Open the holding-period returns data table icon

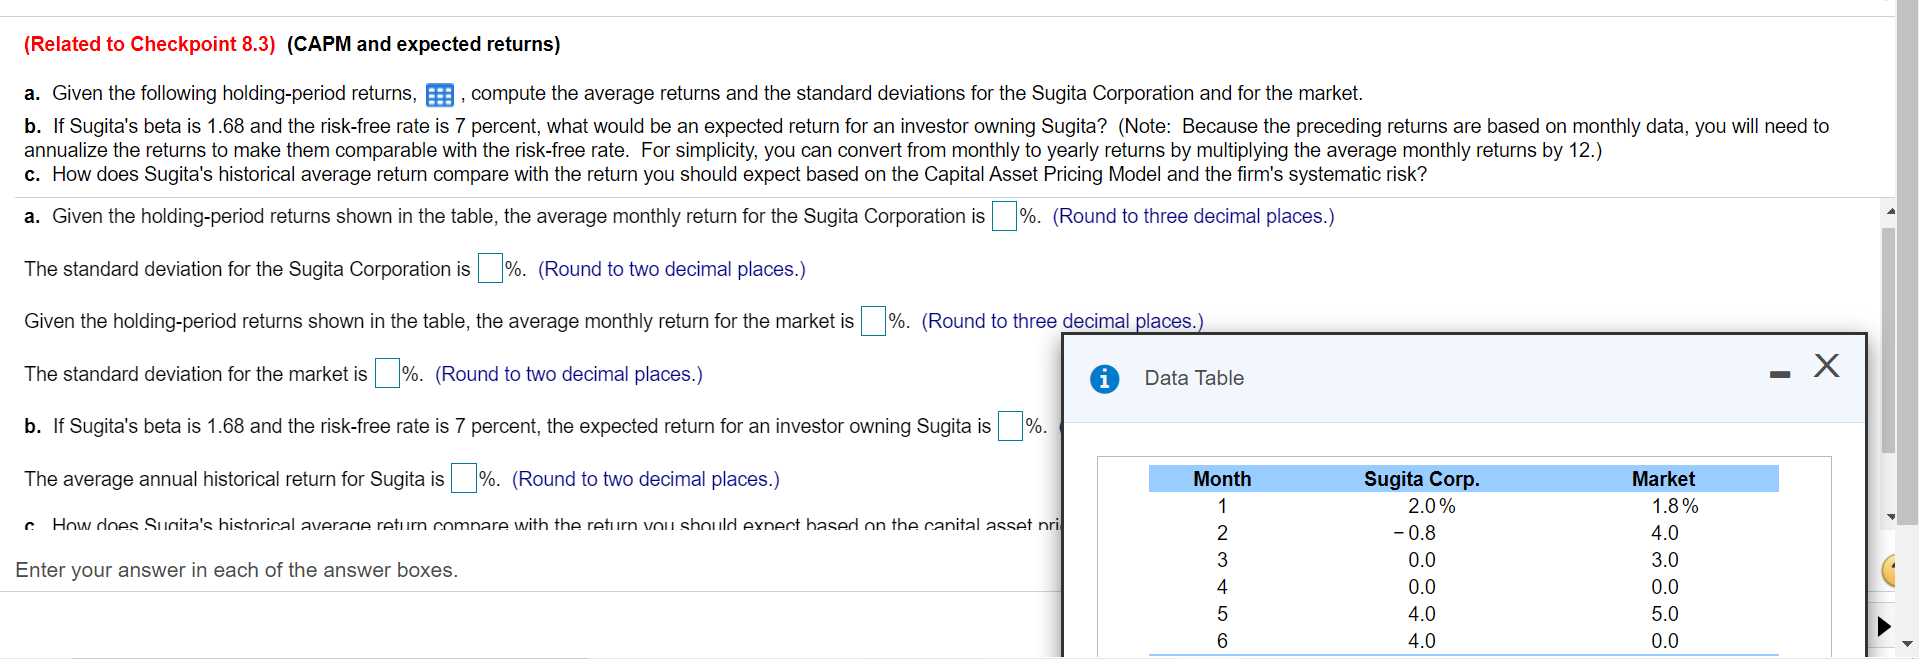point(438,94)
